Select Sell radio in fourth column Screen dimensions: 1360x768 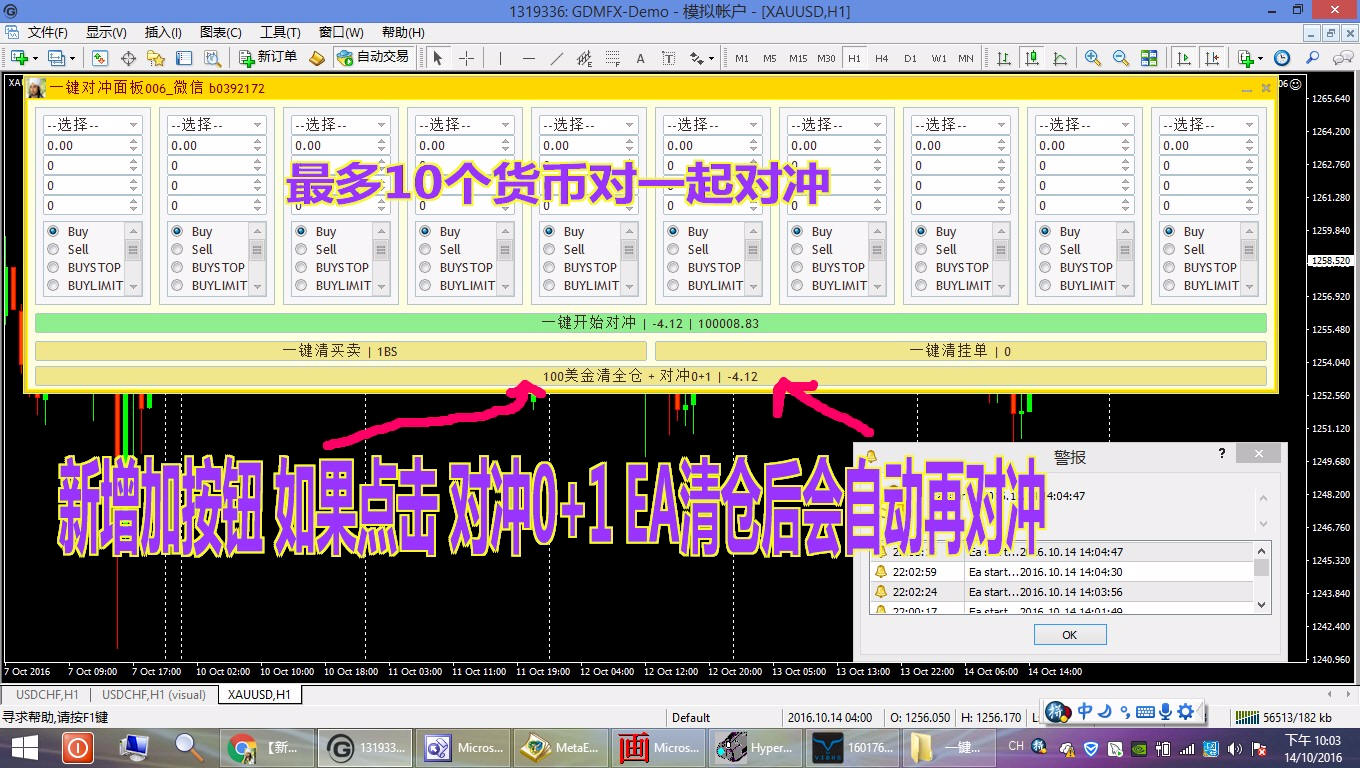[425, 249]
